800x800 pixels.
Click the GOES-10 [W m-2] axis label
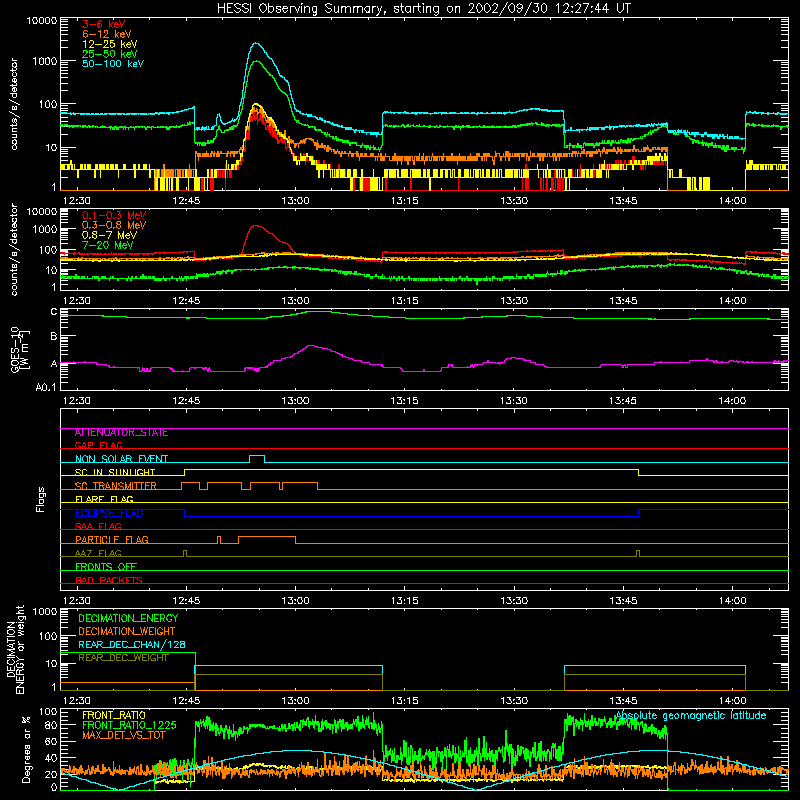click(x=20, y=350)
